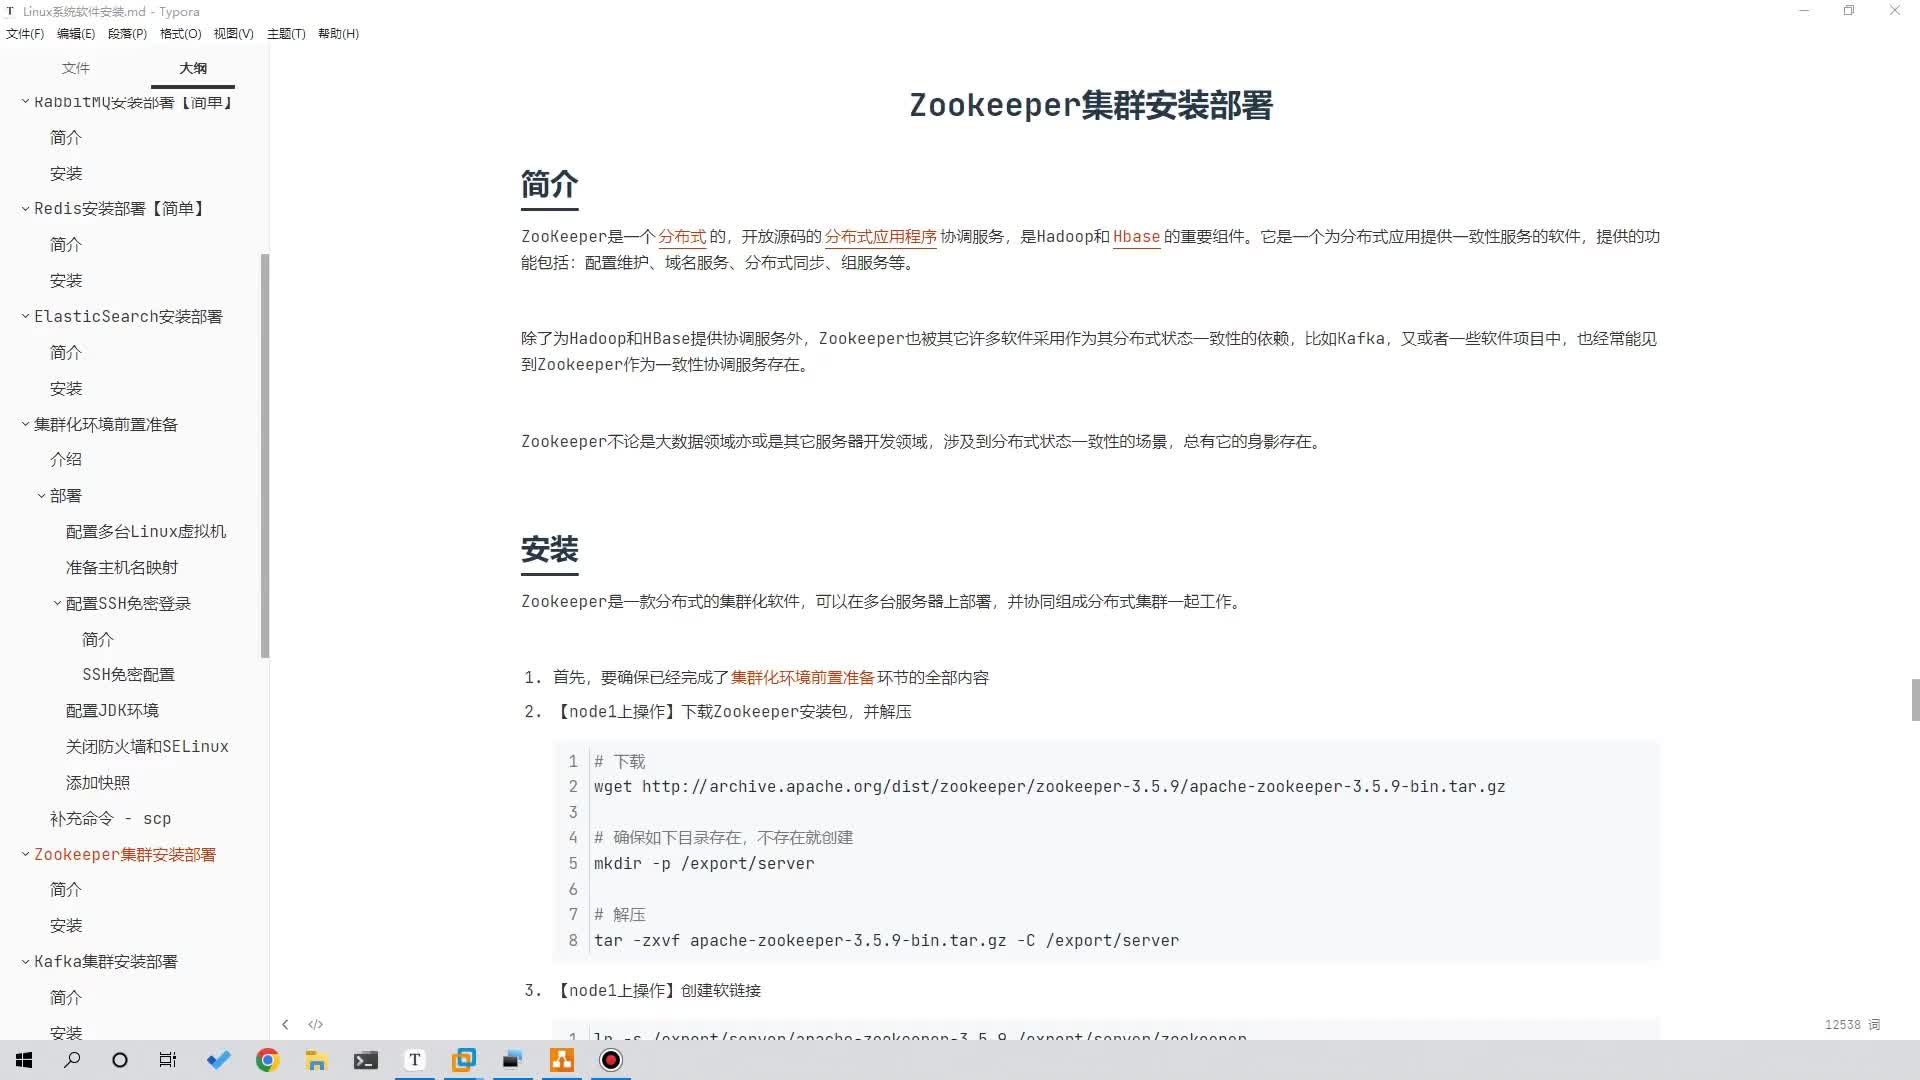Open VMware Workstation taskbar icon
This screenshot has height=1080, width=1920.
464,1060
